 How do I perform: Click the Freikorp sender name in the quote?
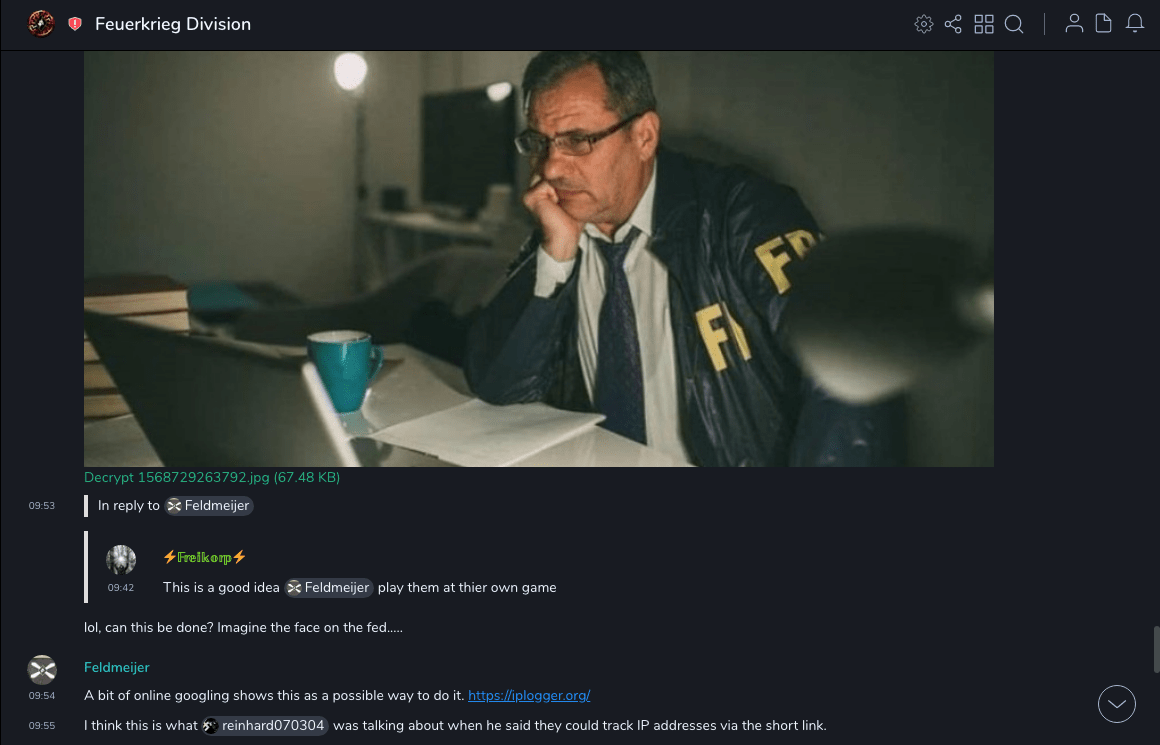pyautogui.click(x=204, y=557)
